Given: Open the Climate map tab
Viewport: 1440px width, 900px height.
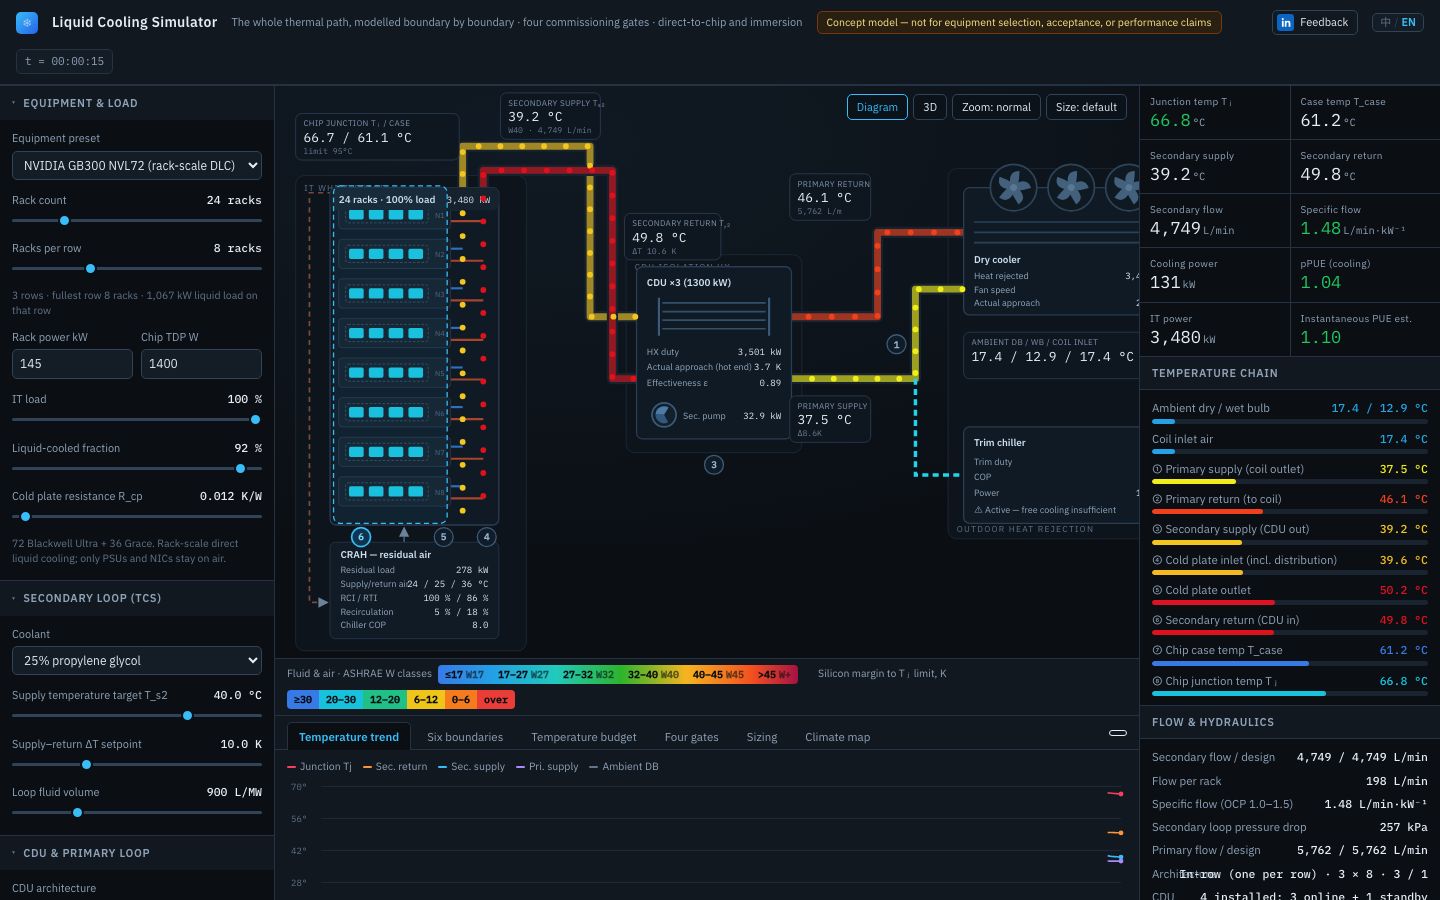Looking at the screenshot, I should (838, 737).
